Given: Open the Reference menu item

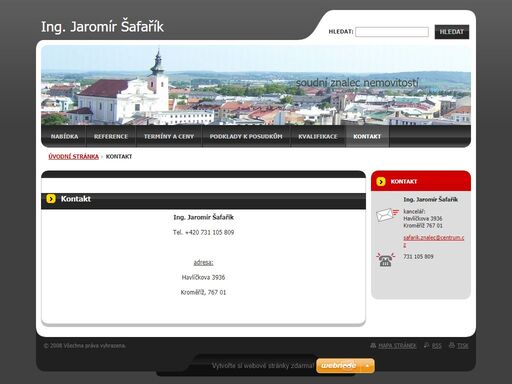Looking at the screenshot, I should (x=111, y=136).
